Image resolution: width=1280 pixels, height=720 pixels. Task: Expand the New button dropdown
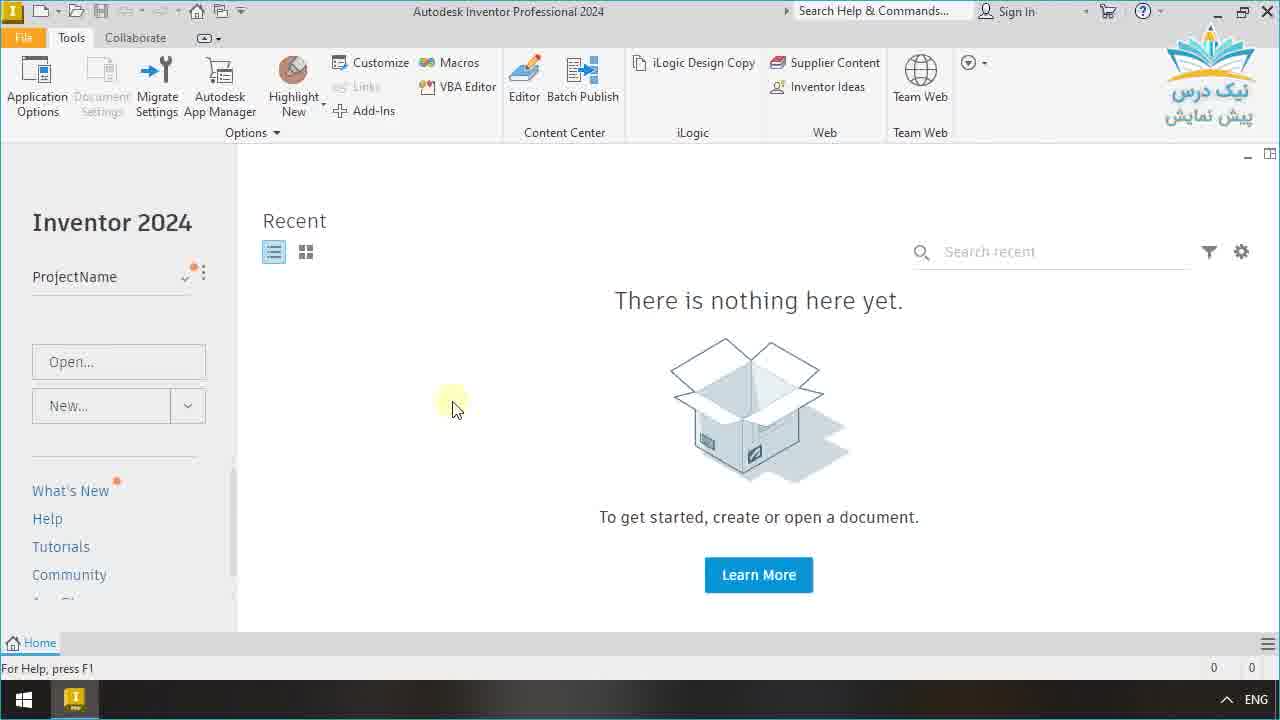(x=187, y=405)
